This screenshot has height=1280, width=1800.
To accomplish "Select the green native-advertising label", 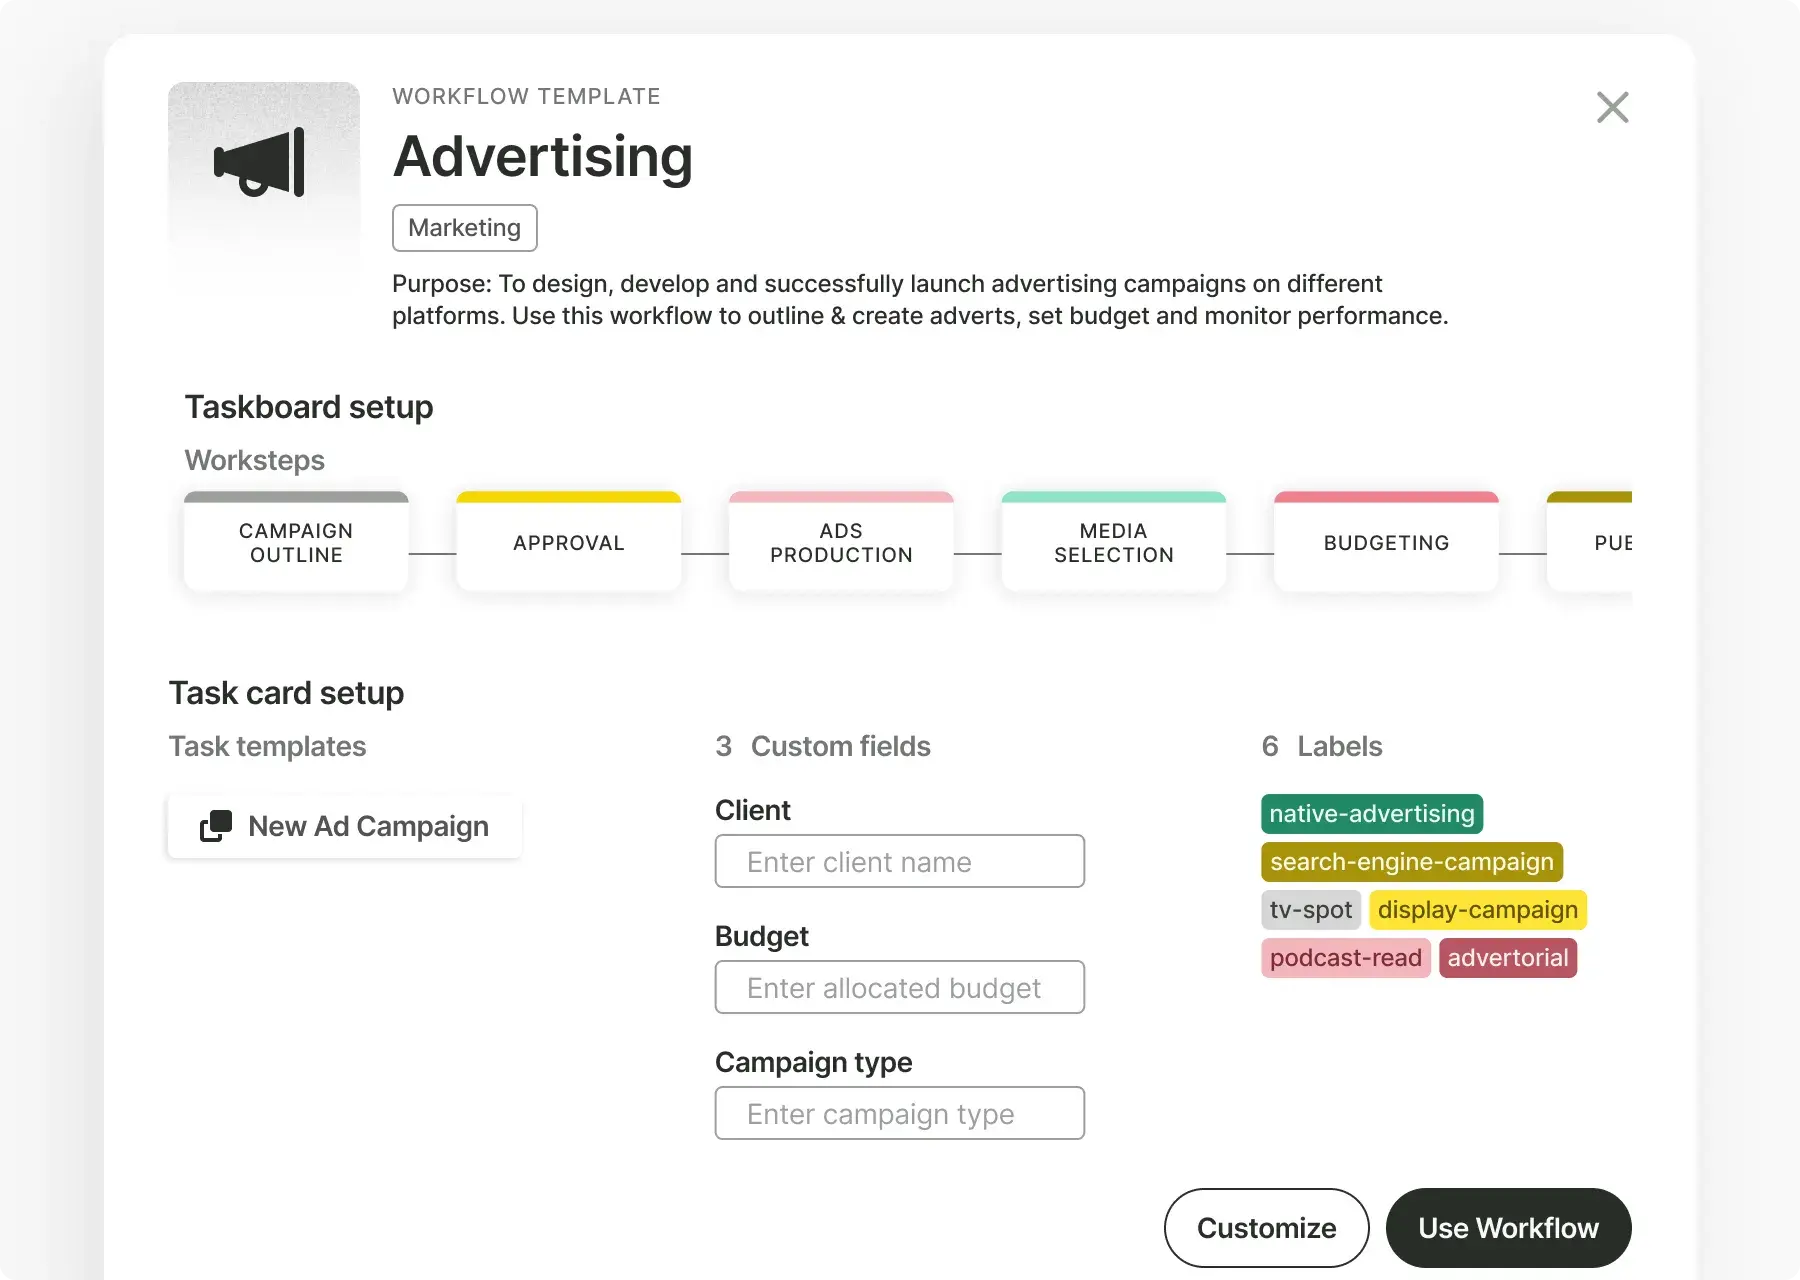I will pos(1371,814).
